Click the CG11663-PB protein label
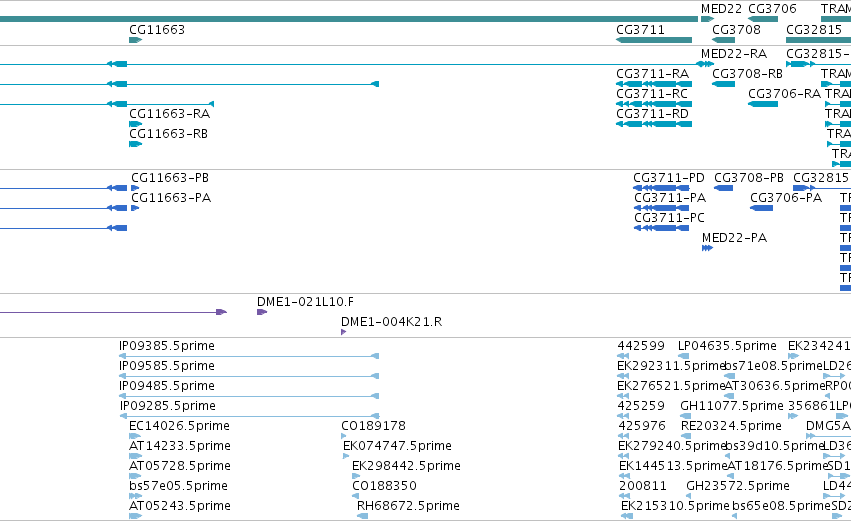Viewport: 851px width, 521px height. pyautogui.click(x=170, y=178)
